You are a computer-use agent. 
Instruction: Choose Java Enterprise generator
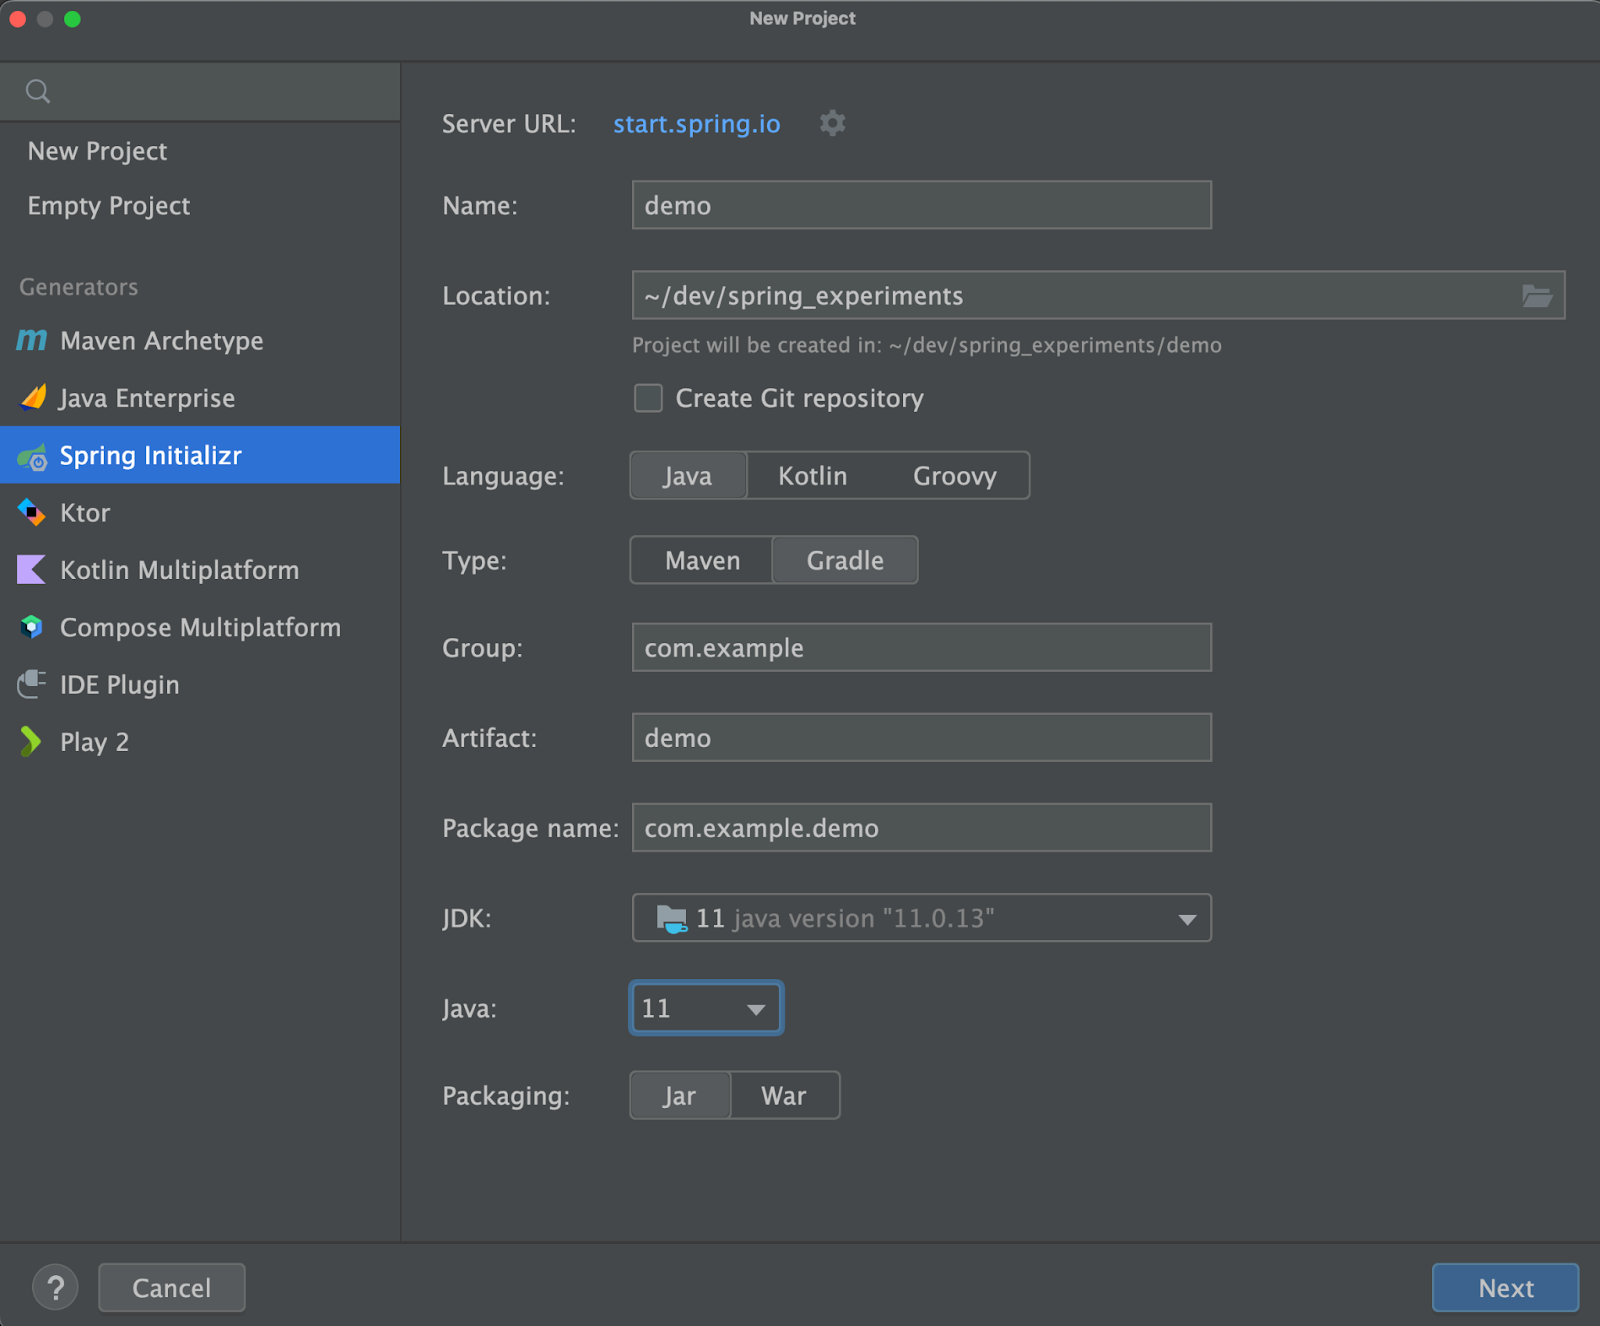(x=200, y=397)
